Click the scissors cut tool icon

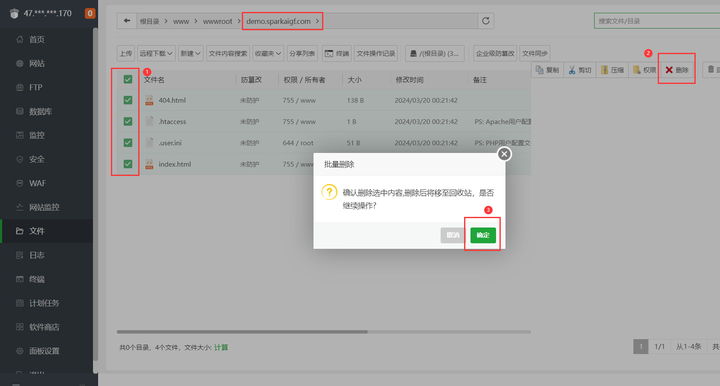point(572,70)
